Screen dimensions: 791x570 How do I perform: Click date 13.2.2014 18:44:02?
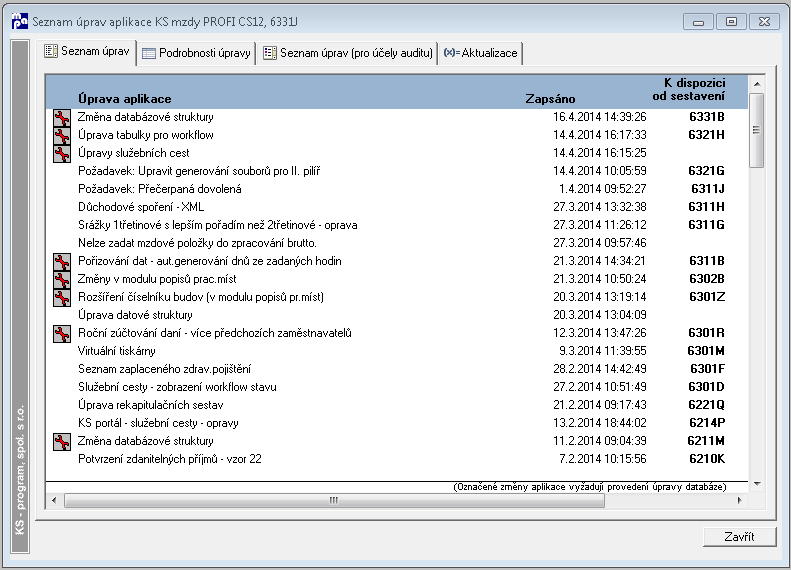click(599, 423)
